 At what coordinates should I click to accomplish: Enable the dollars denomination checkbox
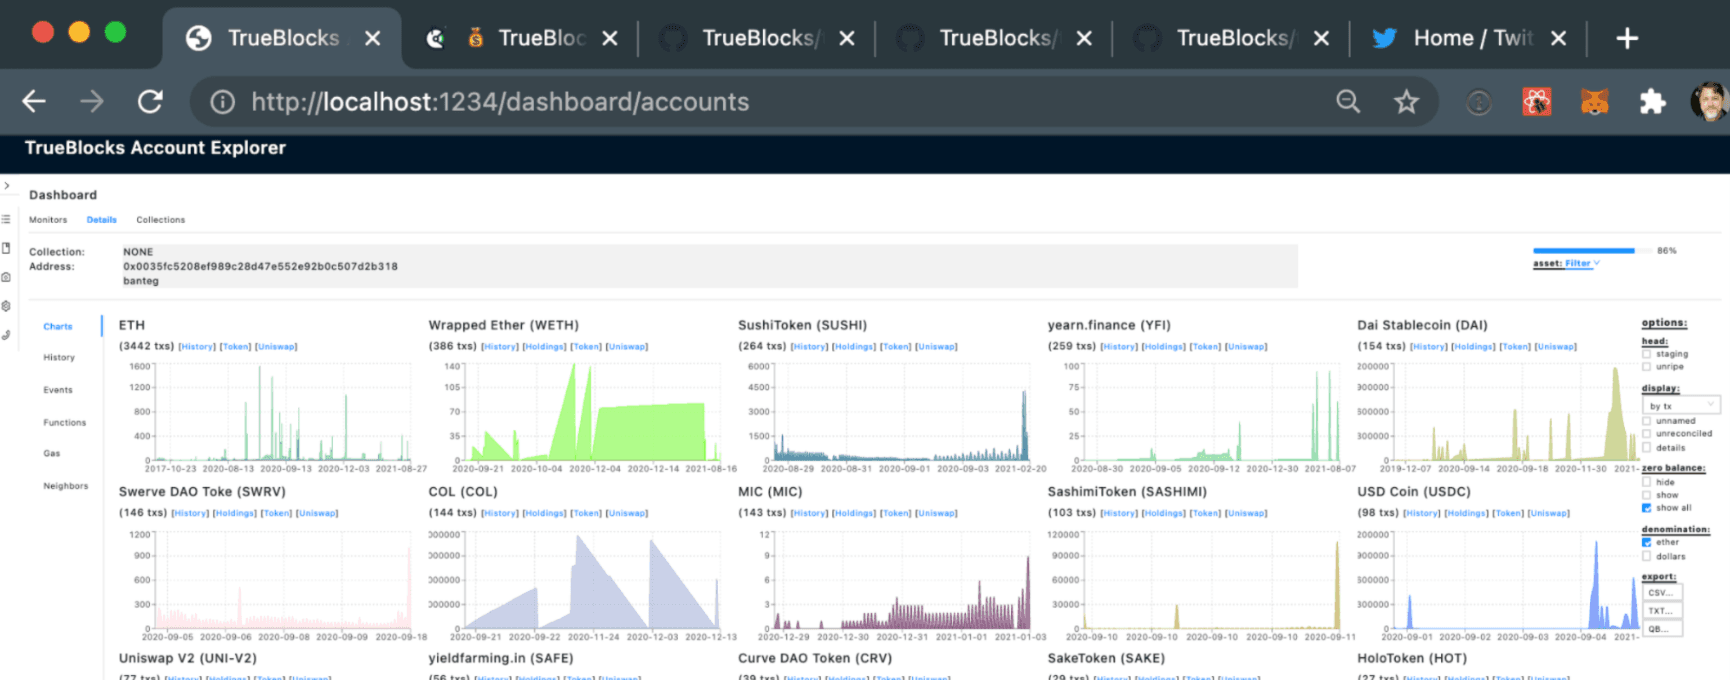pos(1647,556)
